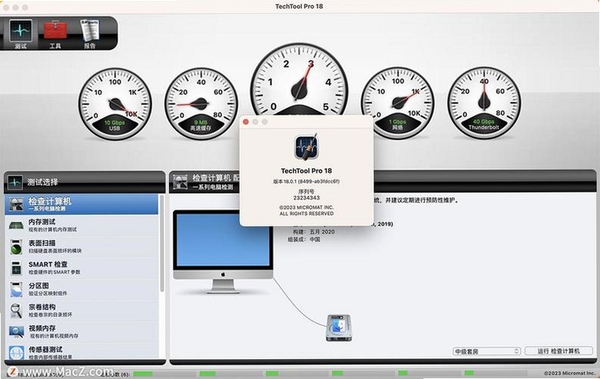Select the 检查计算机 check computer entry
Screen dimensions: 600x379
(82, 204)
